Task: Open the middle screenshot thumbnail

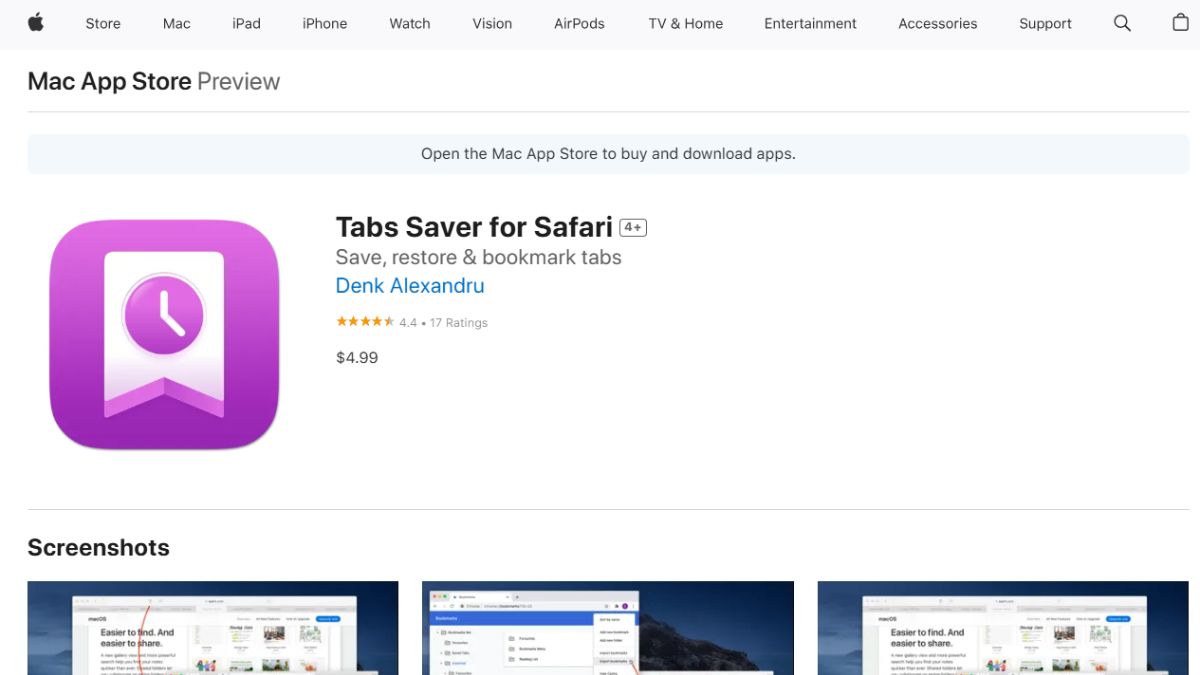Action: 608,628
